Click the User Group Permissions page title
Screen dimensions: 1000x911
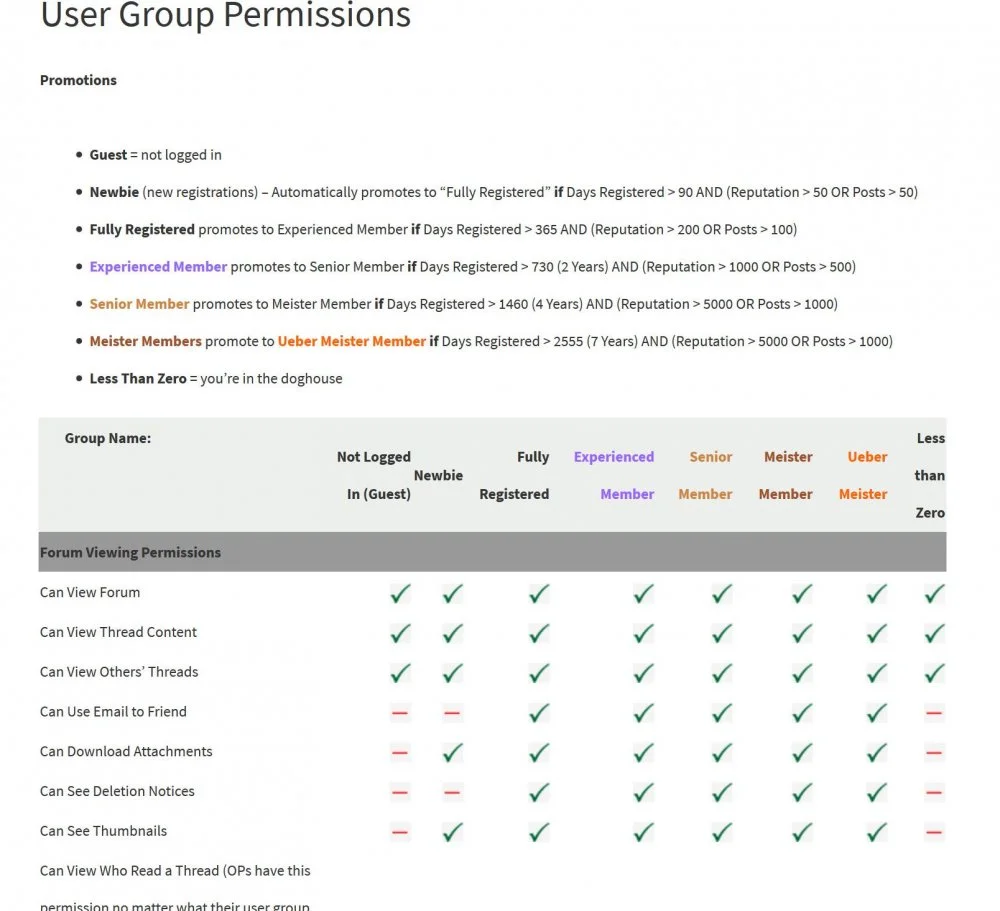(225, 14)
